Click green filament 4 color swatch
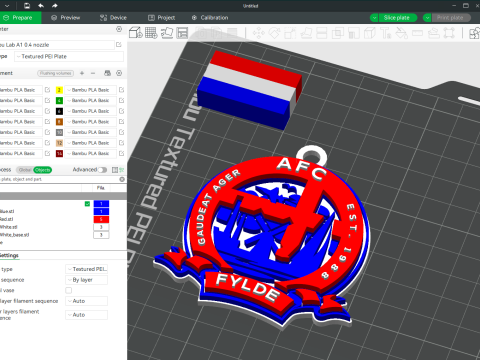 click(59, 100)
